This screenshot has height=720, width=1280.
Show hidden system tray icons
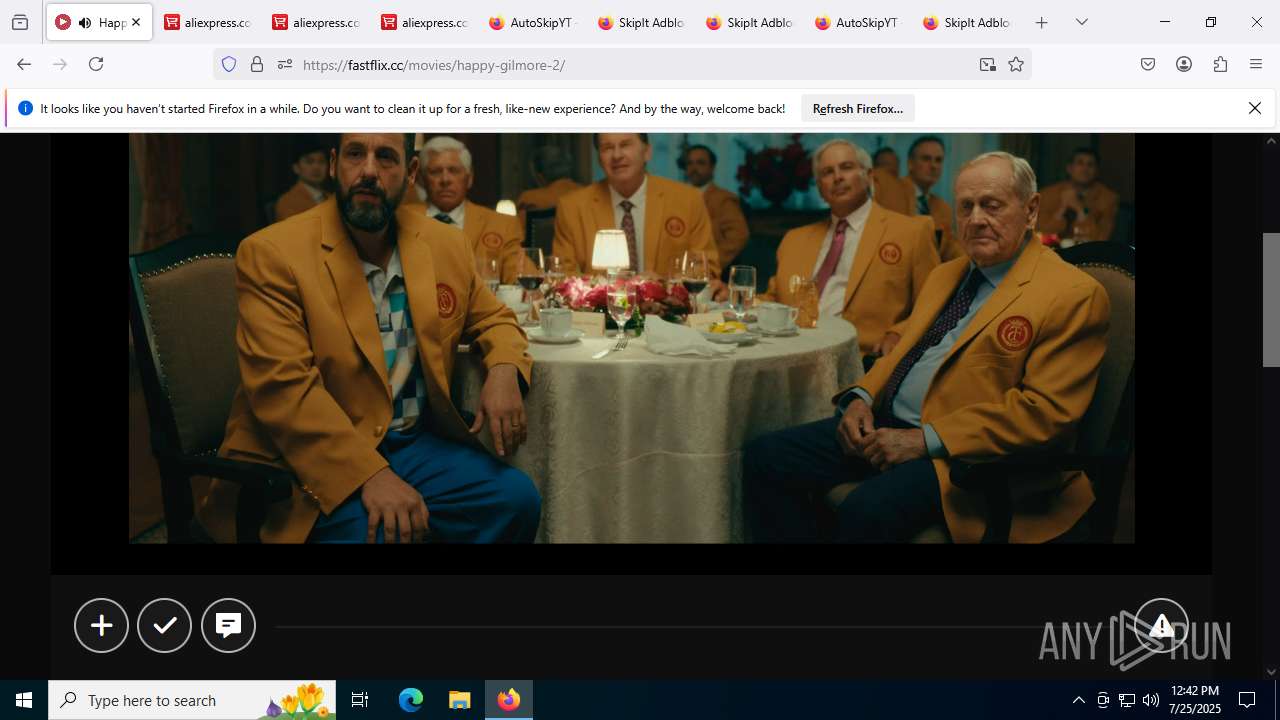1078,700
